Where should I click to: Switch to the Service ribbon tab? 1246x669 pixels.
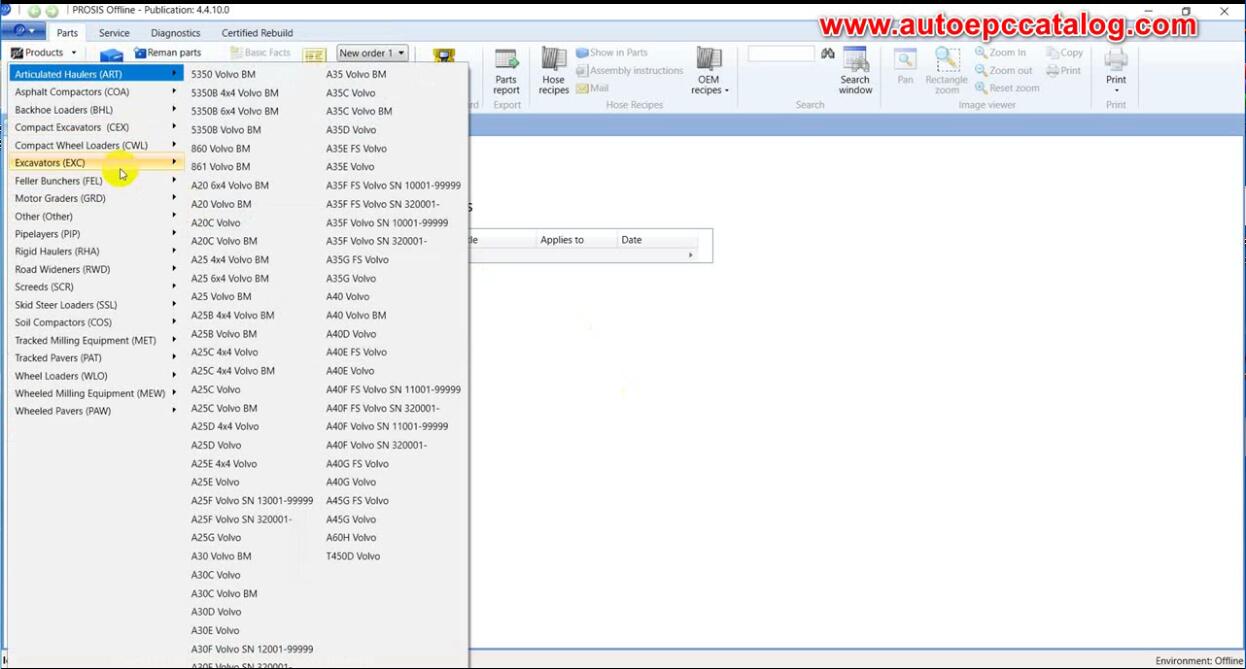pyautogui.click(x=114, y=33)
